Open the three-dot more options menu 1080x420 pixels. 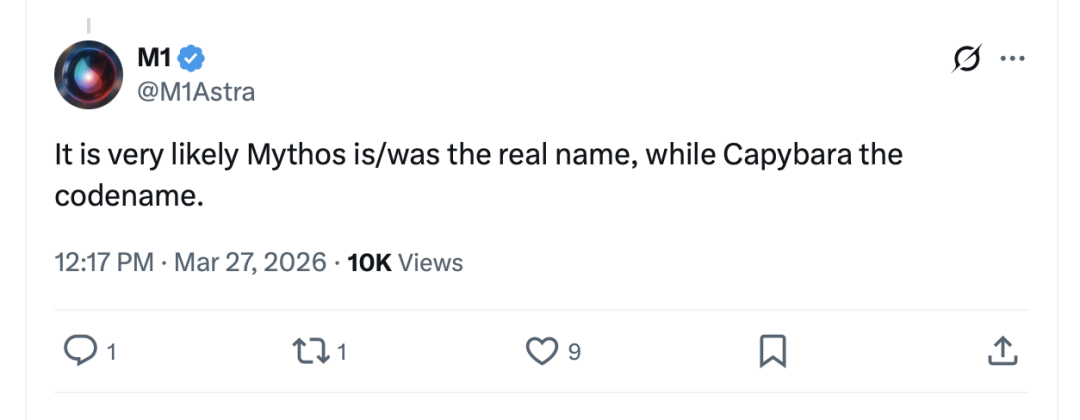click(x=1012, y=59)
